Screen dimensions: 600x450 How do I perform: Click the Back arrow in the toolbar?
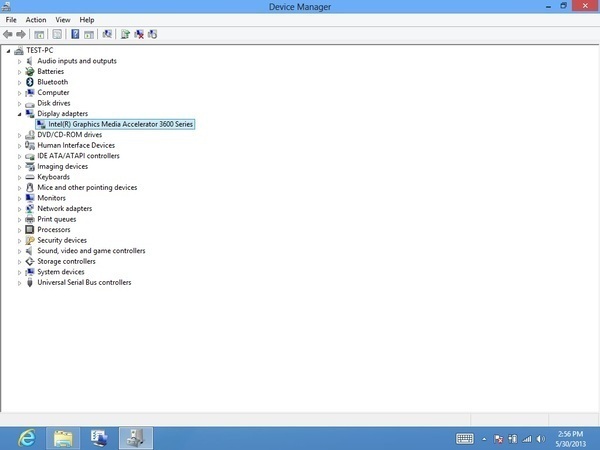pos(9,34)
